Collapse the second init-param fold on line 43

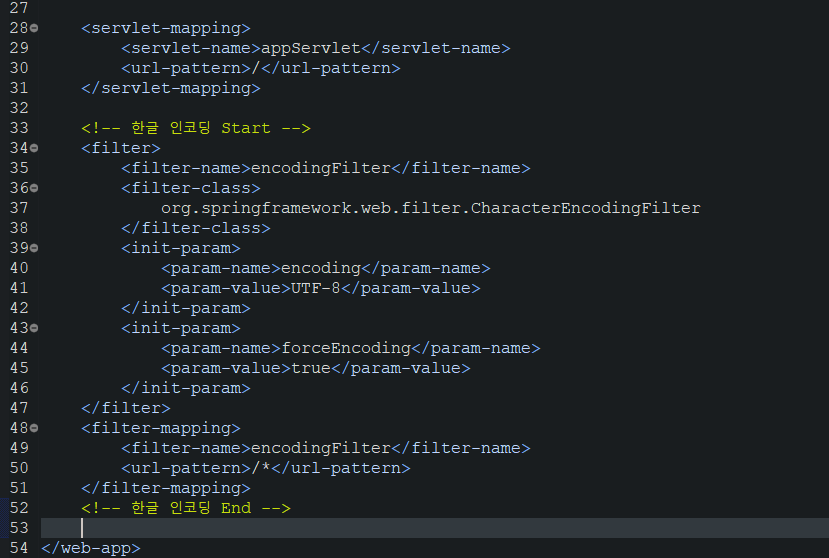click(x=34, y=328)
